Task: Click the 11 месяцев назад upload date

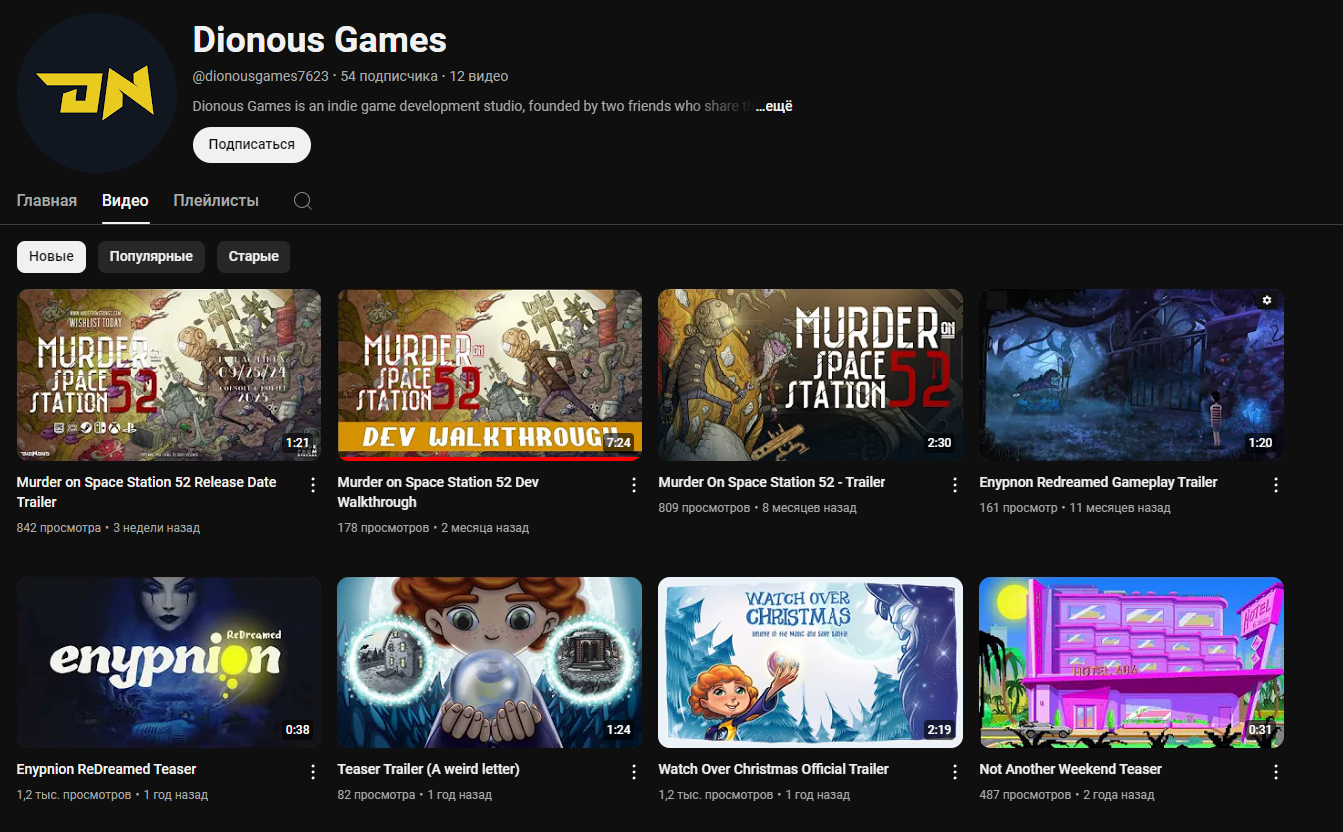Action: (1120, 508)
